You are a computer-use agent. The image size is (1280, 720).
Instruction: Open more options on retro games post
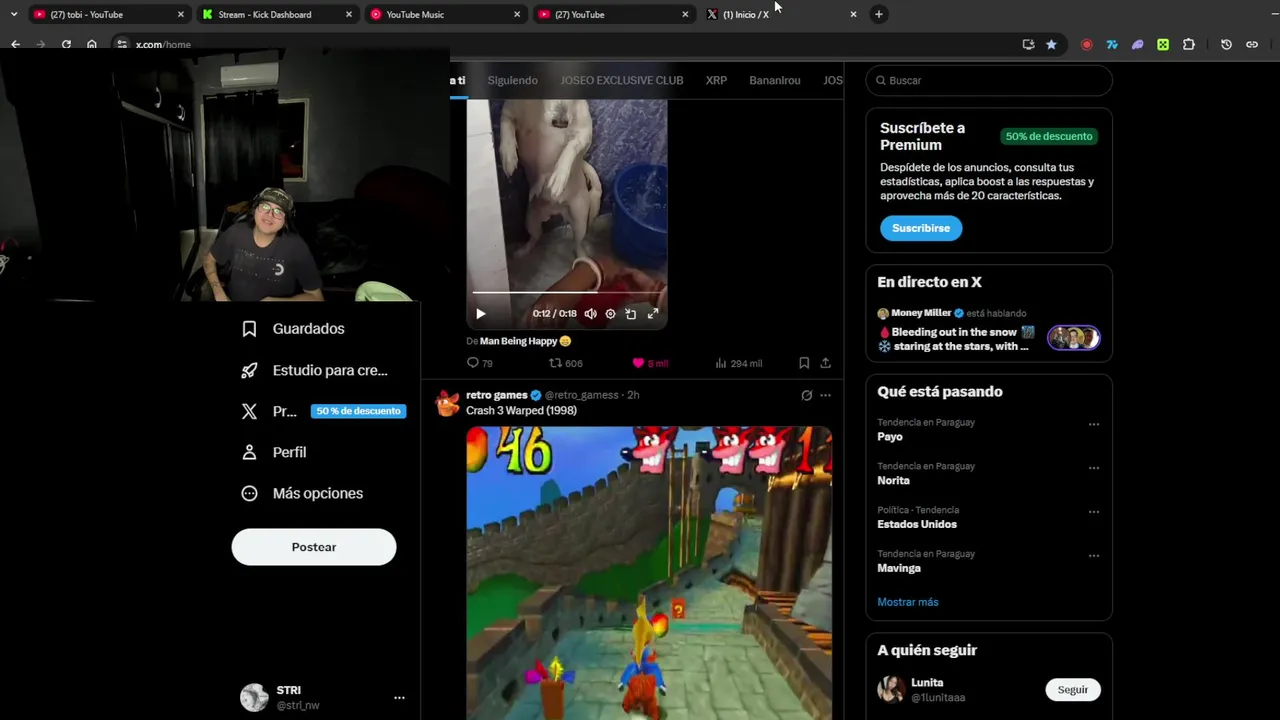point(825,395)
